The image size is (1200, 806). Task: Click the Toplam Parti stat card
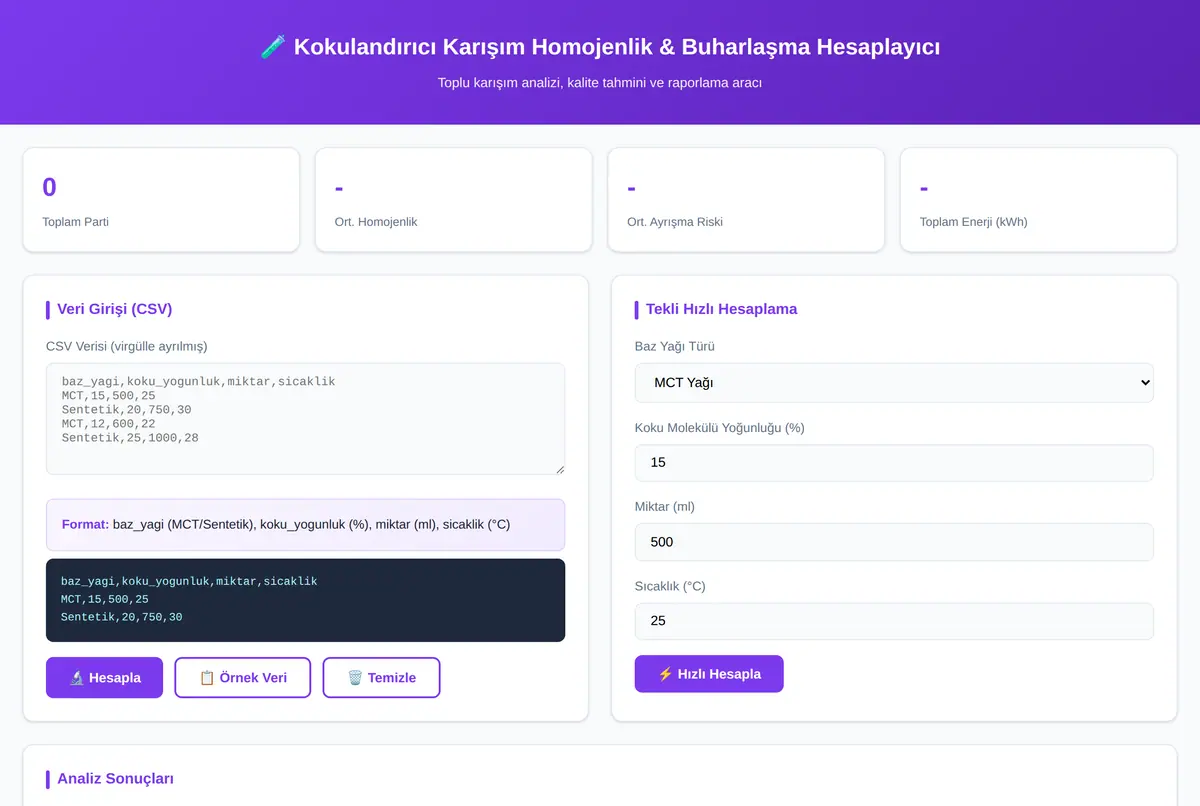coord(161,200)
